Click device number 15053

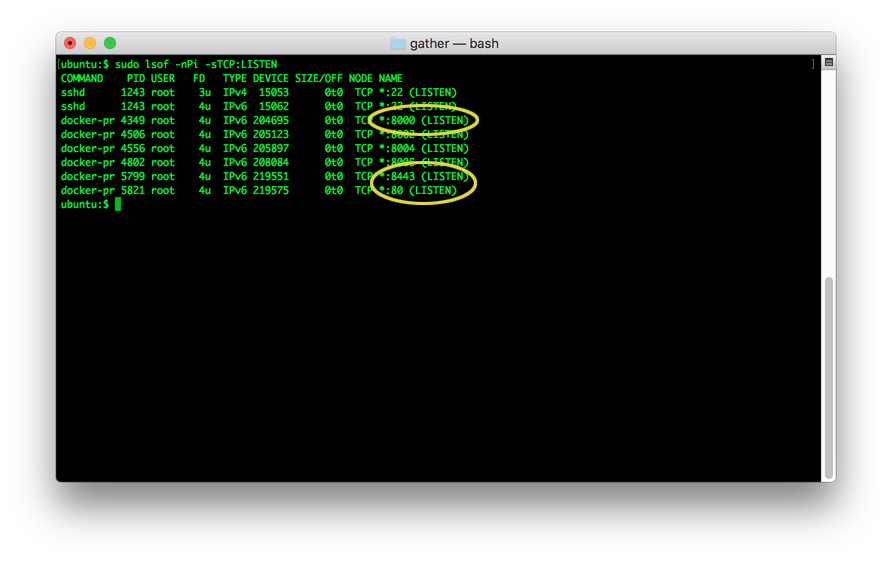coord(274,92)
